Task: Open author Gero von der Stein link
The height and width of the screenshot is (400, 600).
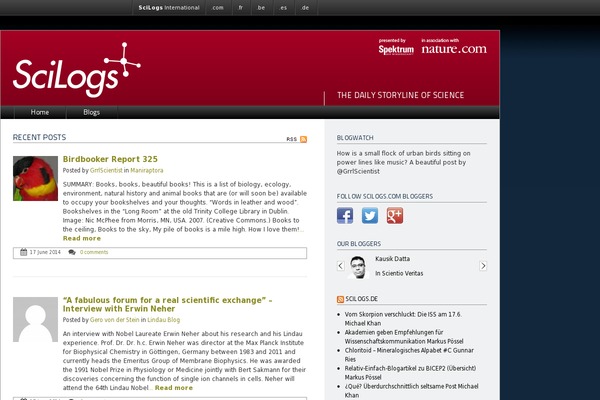Action: tap(114, 320)
